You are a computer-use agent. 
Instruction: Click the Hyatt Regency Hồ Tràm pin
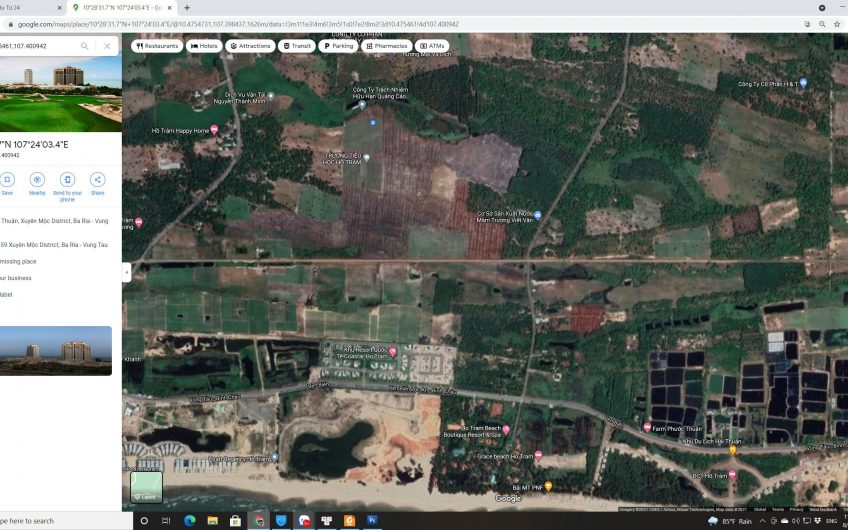[x=274, y=458]
